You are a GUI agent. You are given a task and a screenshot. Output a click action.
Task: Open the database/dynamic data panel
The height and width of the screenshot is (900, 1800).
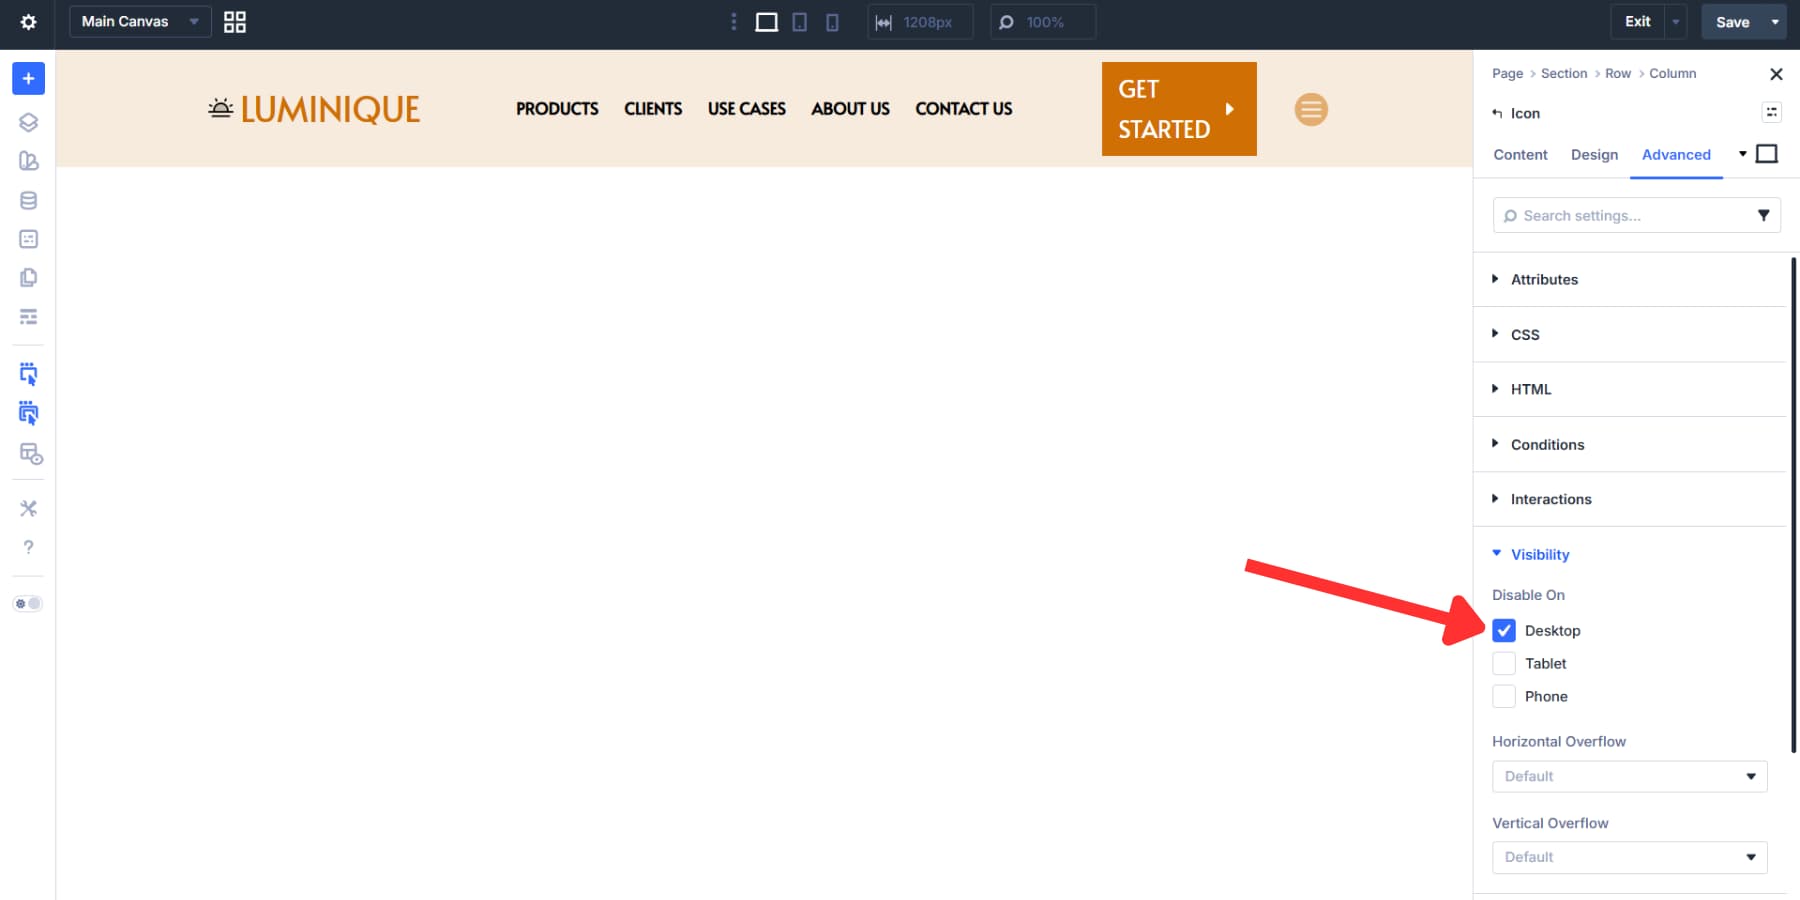click(x=28, y=200)
